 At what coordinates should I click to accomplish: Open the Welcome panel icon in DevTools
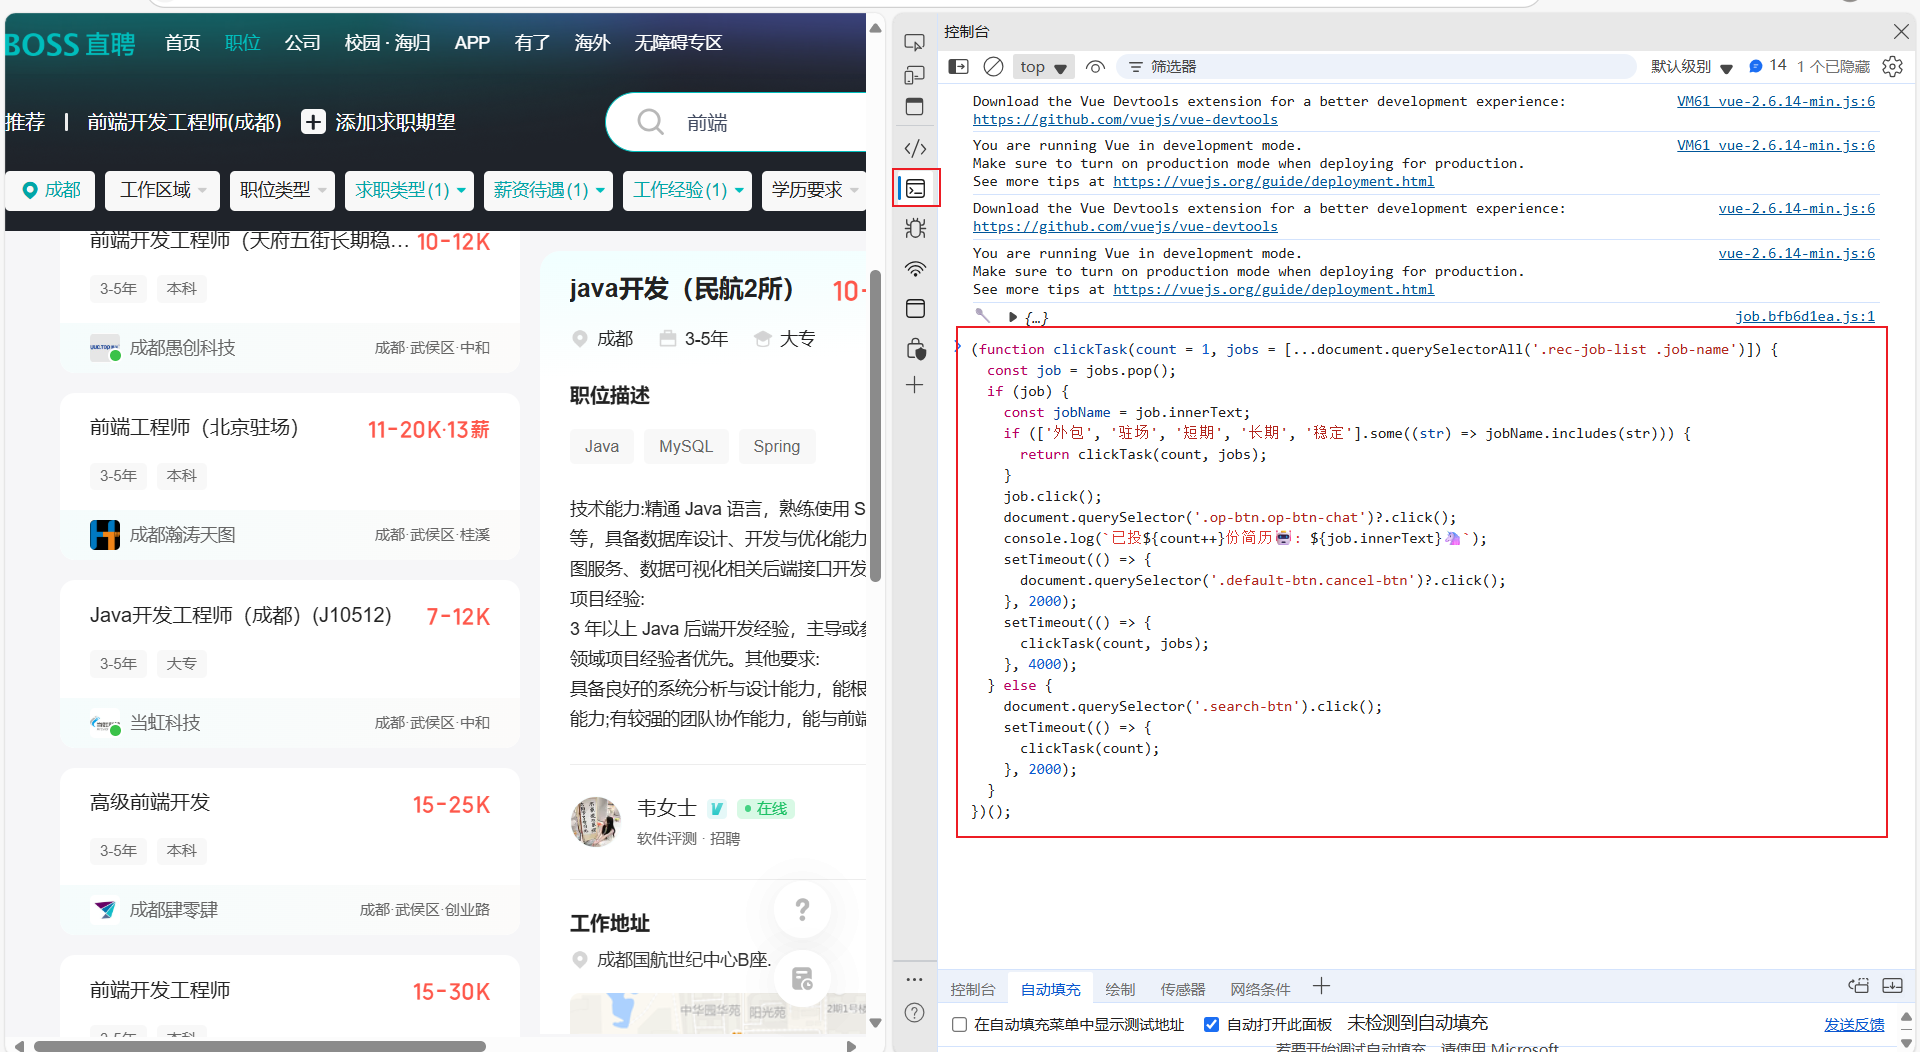914,107
